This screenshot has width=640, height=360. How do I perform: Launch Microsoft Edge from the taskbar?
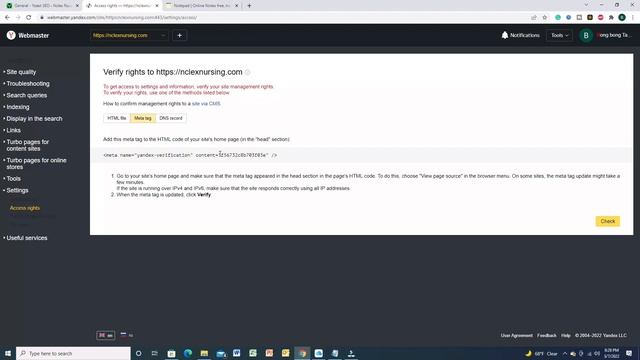[188, 353]
